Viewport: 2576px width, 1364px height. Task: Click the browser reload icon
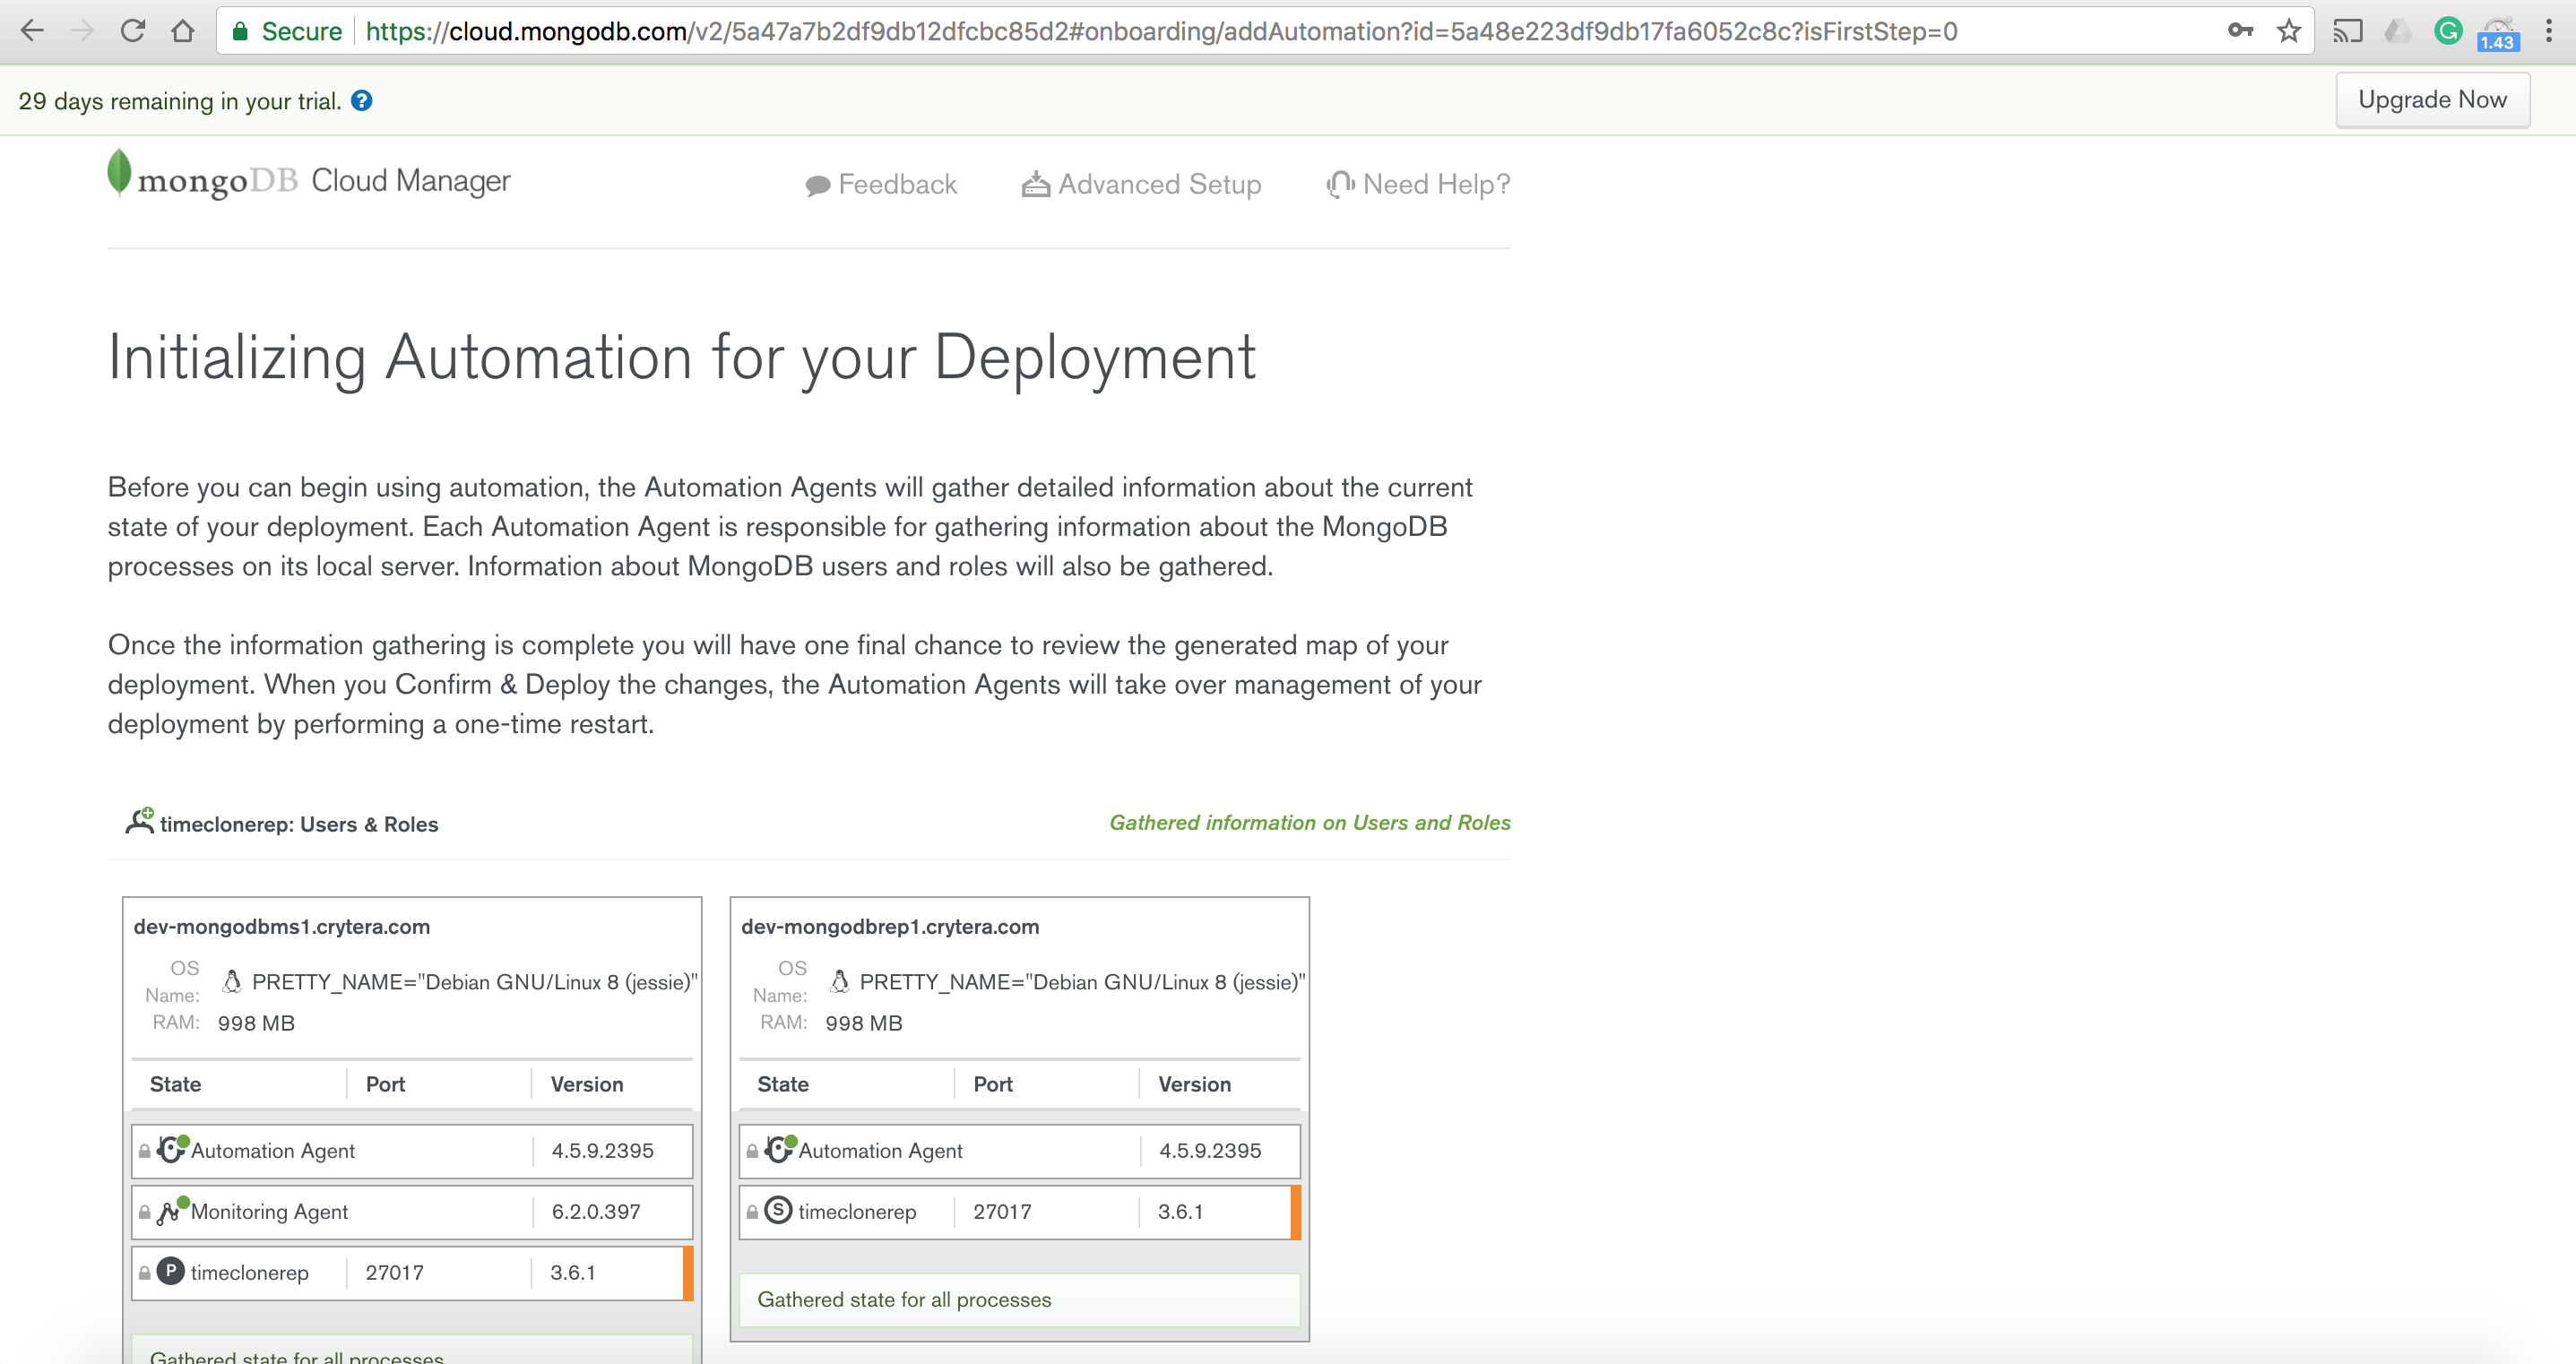[133, 31]
